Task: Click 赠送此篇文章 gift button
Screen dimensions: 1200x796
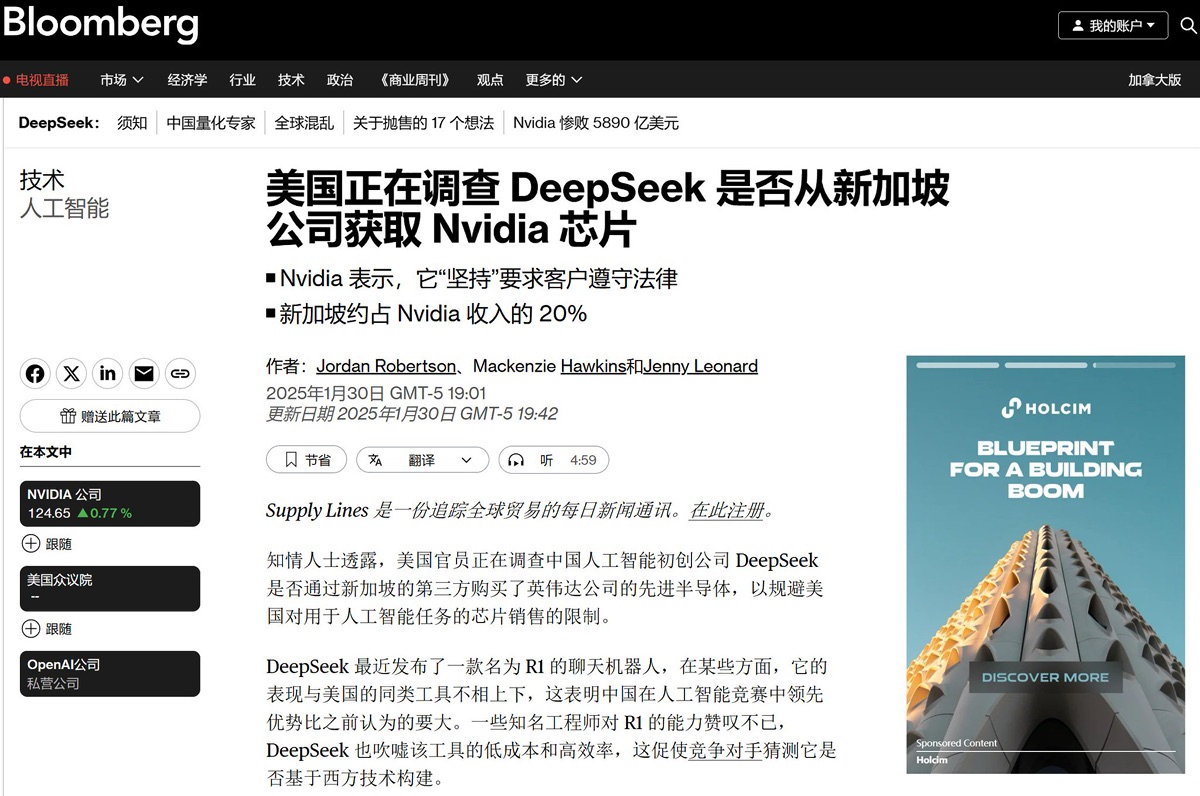Action: pos(110,416)
